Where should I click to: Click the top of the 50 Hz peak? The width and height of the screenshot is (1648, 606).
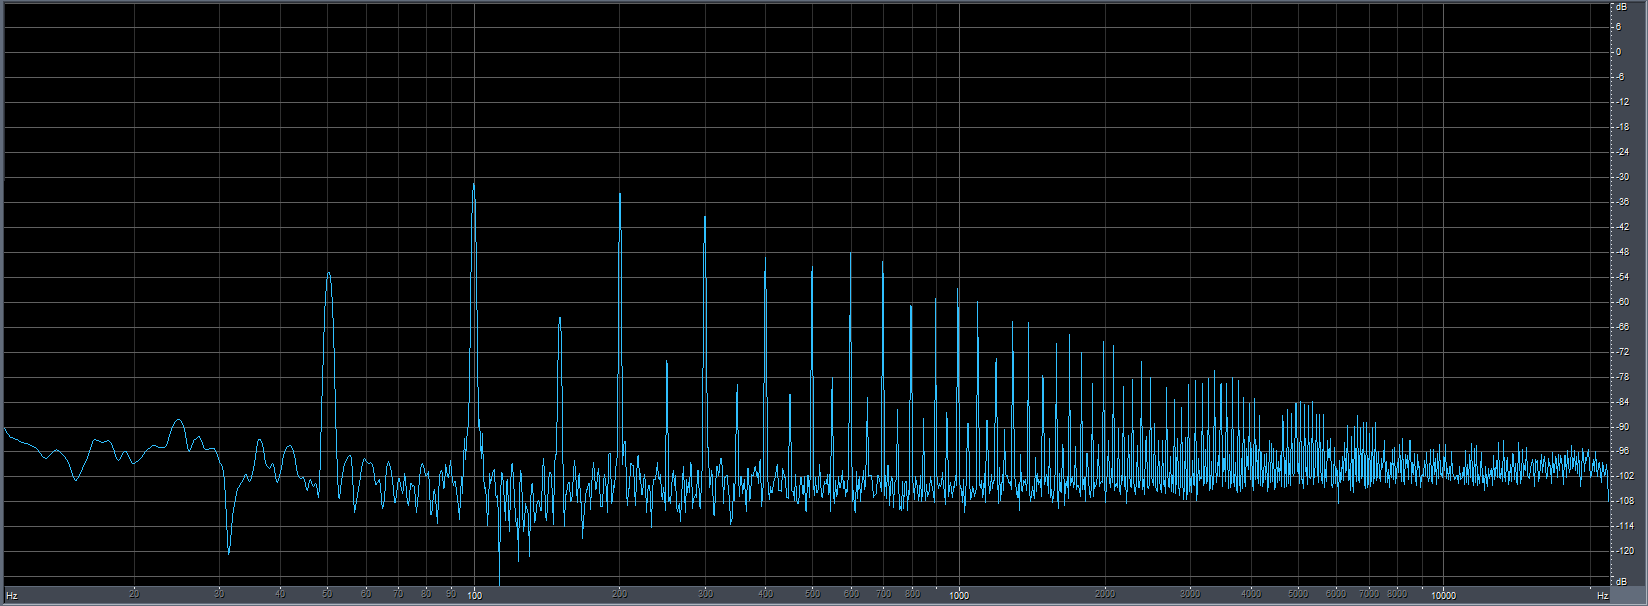[x=328, y=273]
